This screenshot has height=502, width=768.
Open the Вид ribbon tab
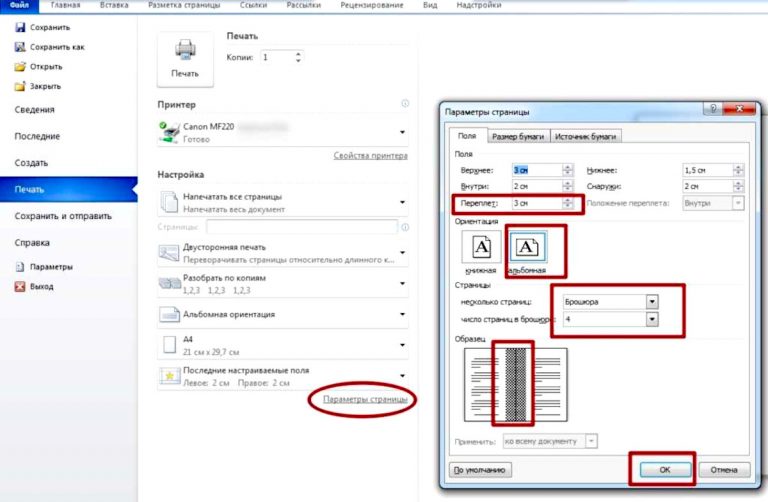pos(430,5)
